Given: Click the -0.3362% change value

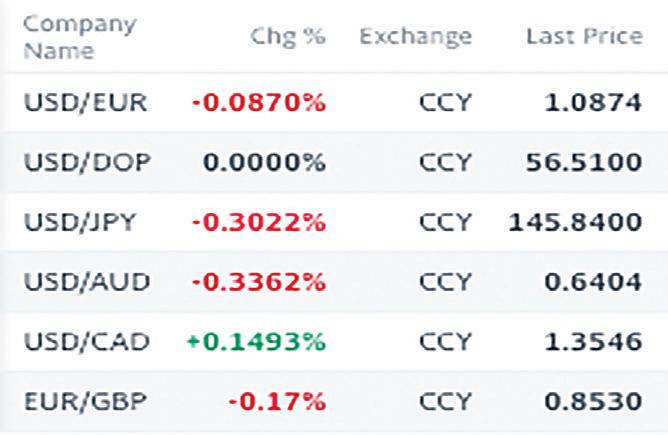Looking at the screenshot, I should (x=259, y=282).
